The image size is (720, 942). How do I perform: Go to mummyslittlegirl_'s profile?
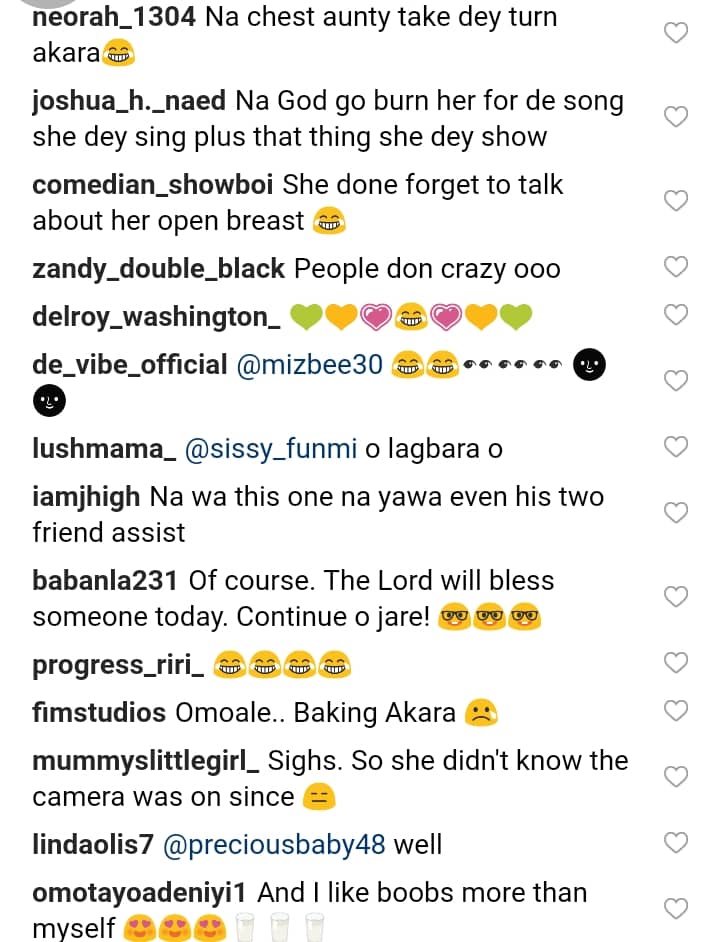(145, 761)
